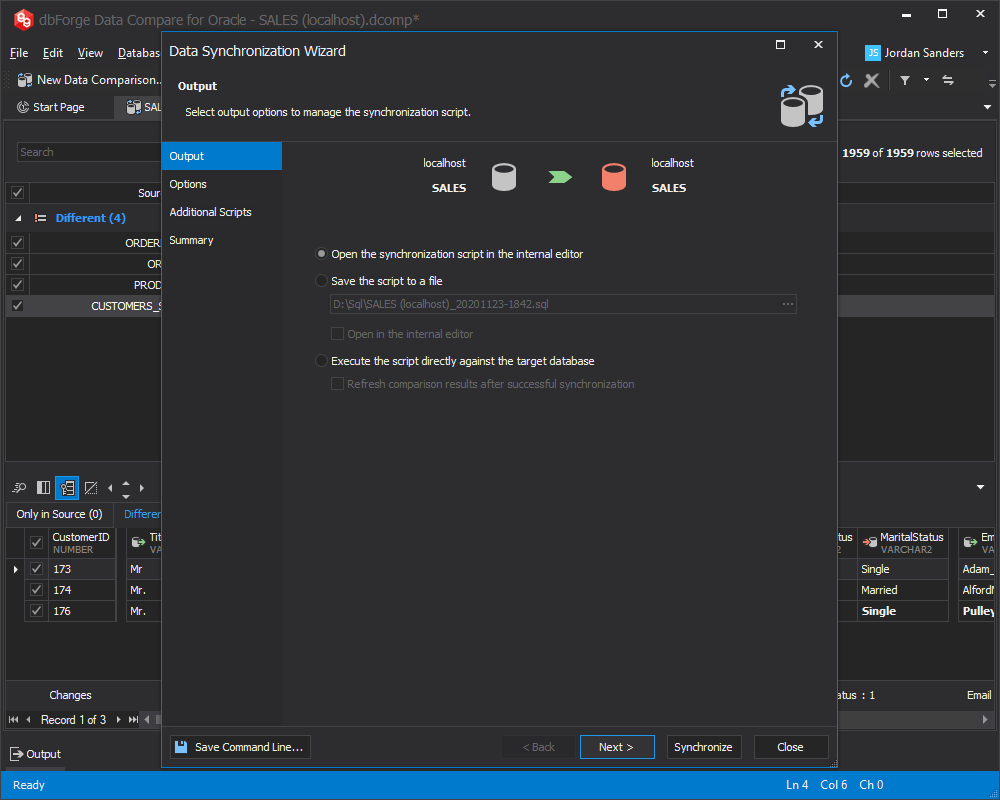Open the File menu
Image resolution: width=1000 pixels, height=800 pixels.
(19, 53)
